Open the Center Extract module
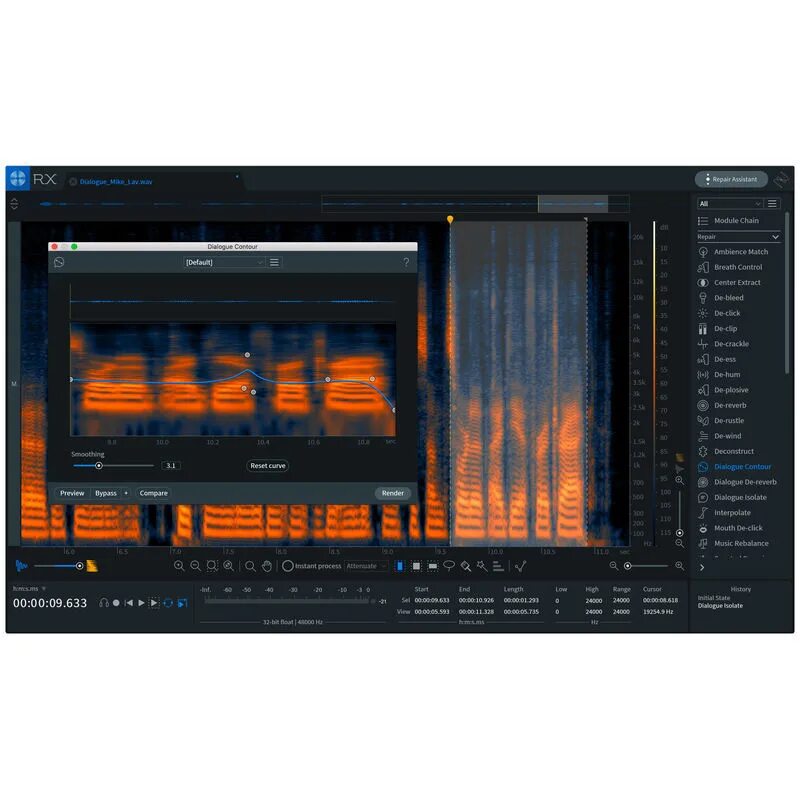800x800 pixels. pos(729,282)
